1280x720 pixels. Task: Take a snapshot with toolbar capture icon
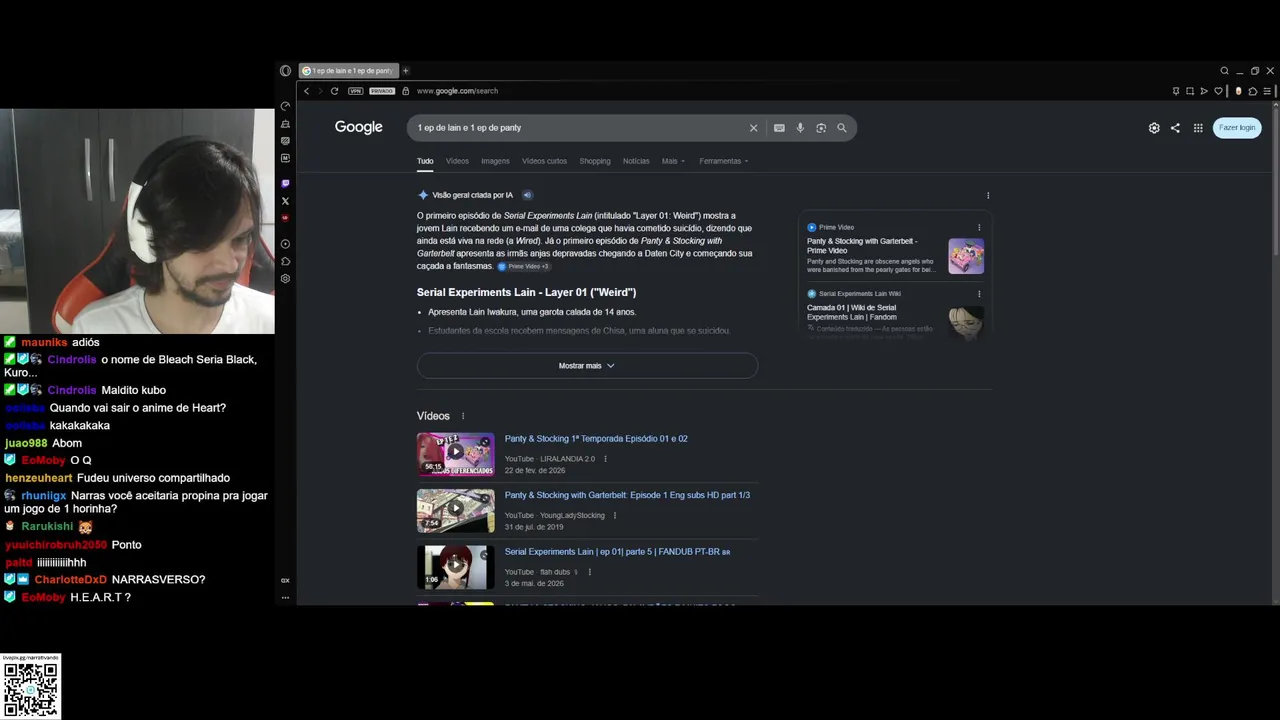(1190, 91)
